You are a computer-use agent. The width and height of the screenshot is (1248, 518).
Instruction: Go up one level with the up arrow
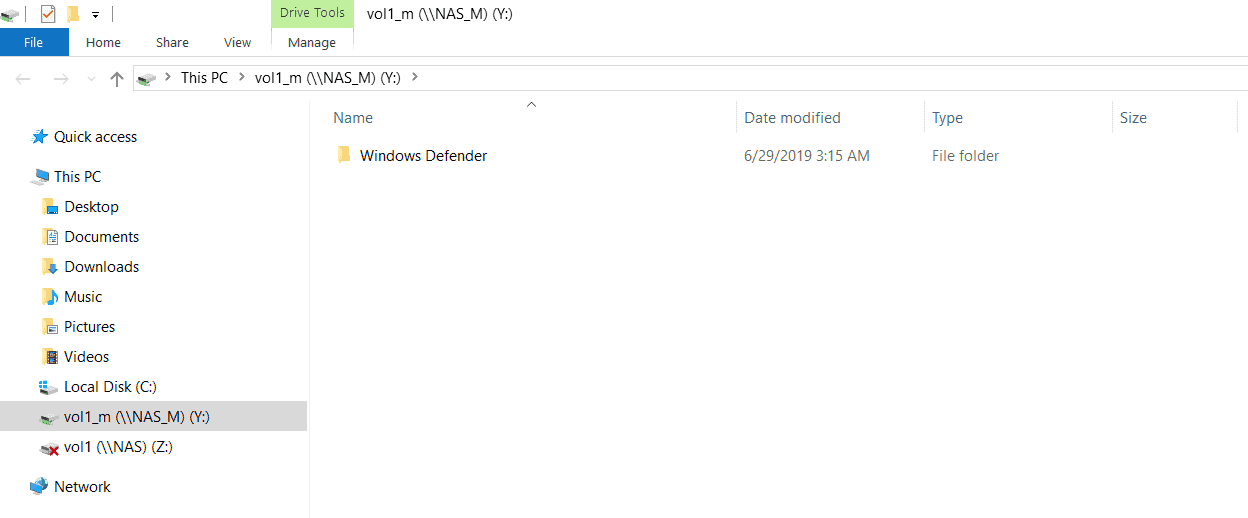coord(117,78)
